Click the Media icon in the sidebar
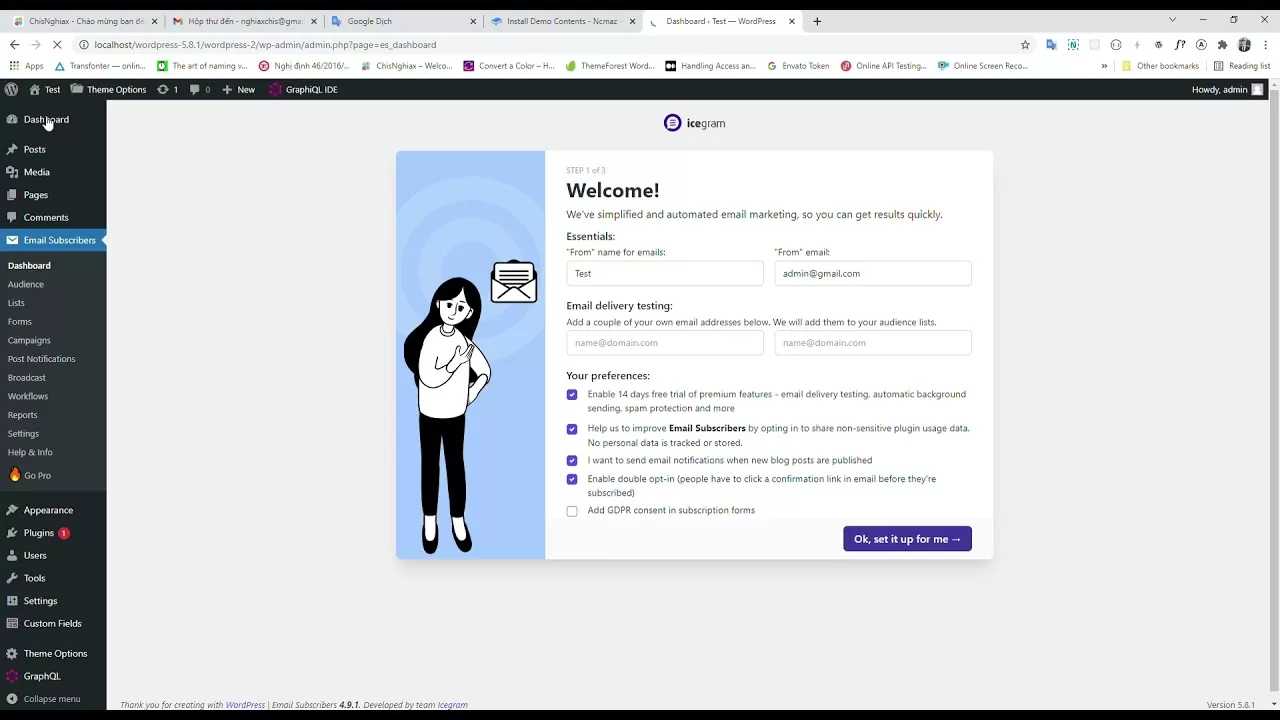Viewport: 1280px width, 720px height. [12, 172]
